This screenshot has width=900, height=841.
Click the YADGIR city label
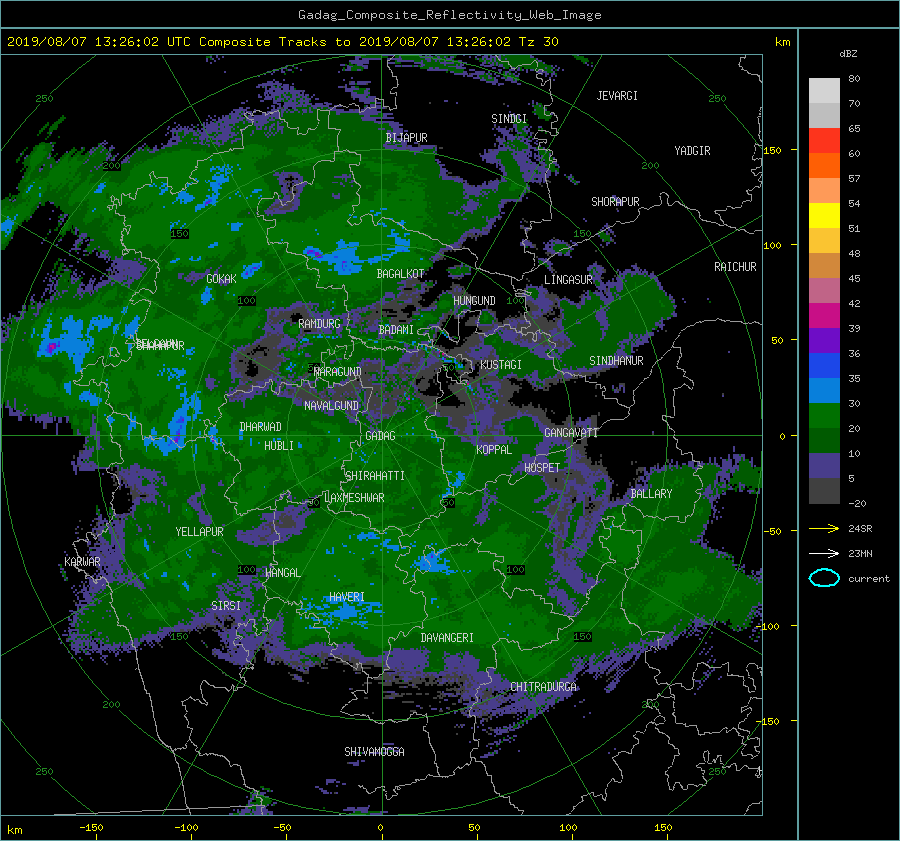click(692, 151)
